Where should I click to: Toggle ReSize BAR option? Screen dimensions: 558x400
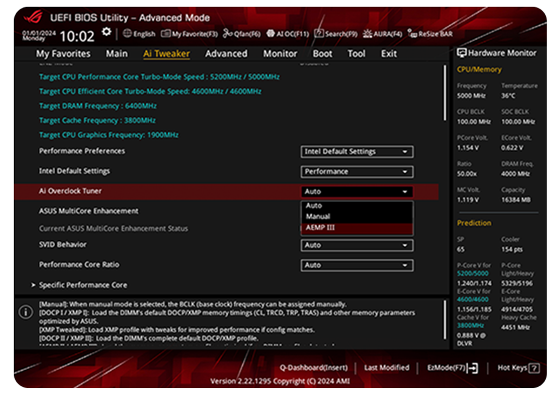(x=430, y=34)
